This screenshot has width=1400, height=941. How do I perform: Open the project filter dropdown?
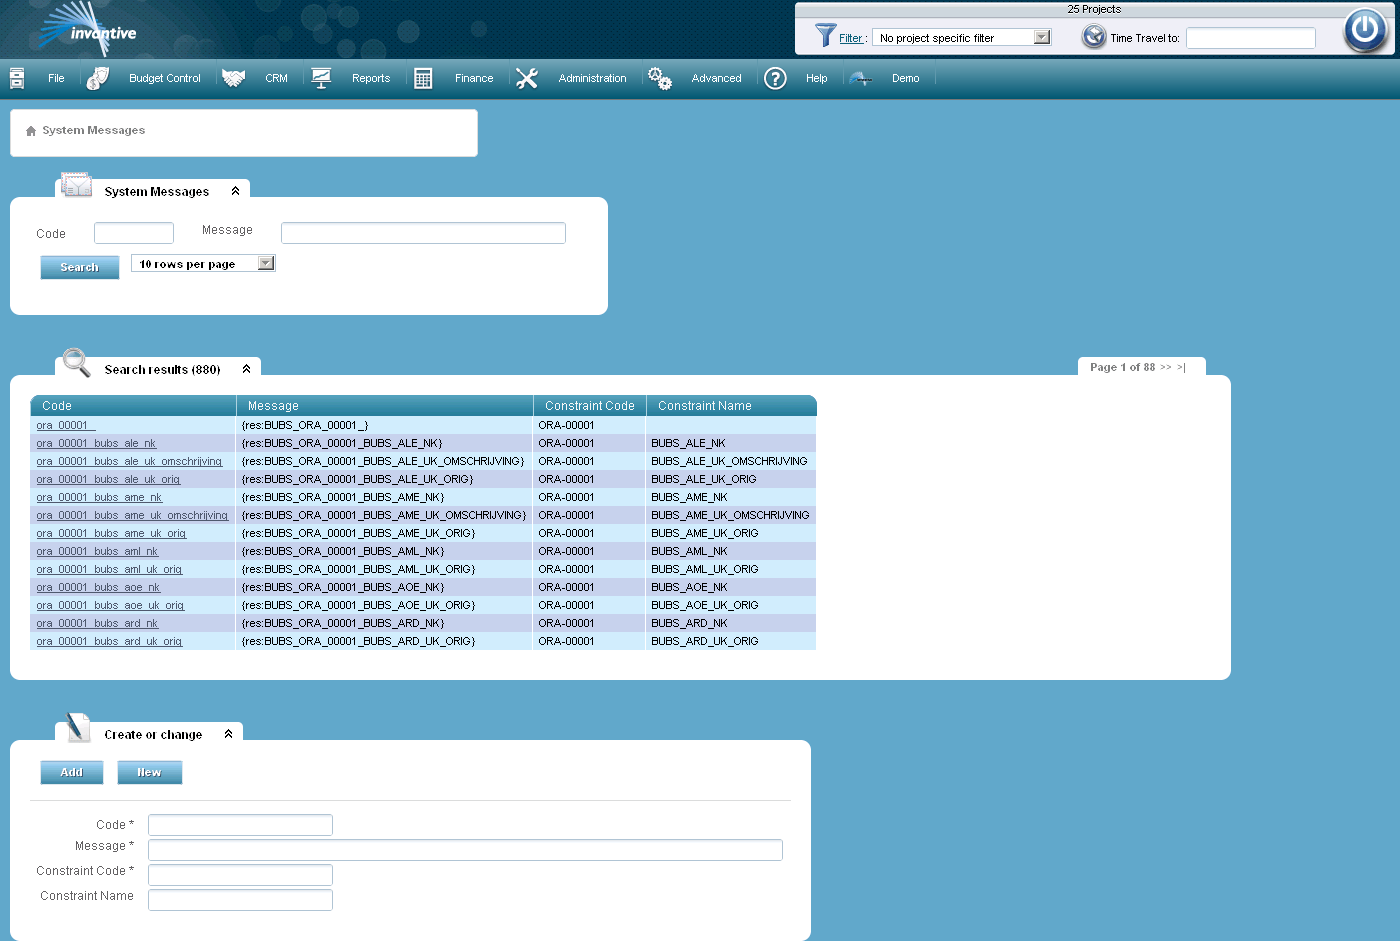point(1041,37)
